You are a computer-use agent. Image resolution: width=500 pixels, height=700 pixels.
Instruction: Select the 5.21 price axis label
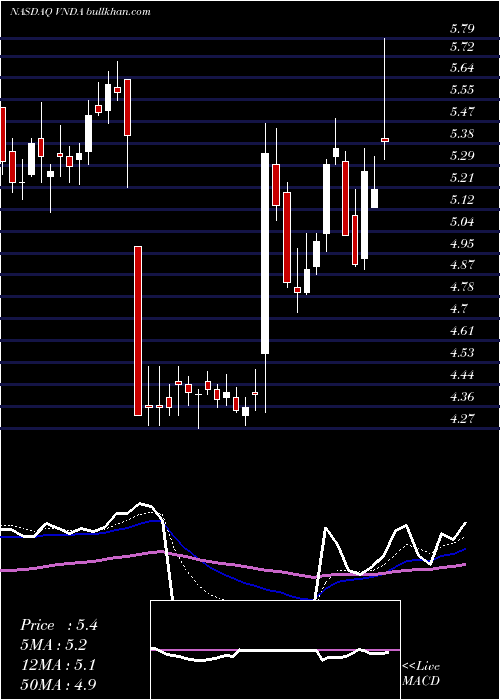point(462,178)
